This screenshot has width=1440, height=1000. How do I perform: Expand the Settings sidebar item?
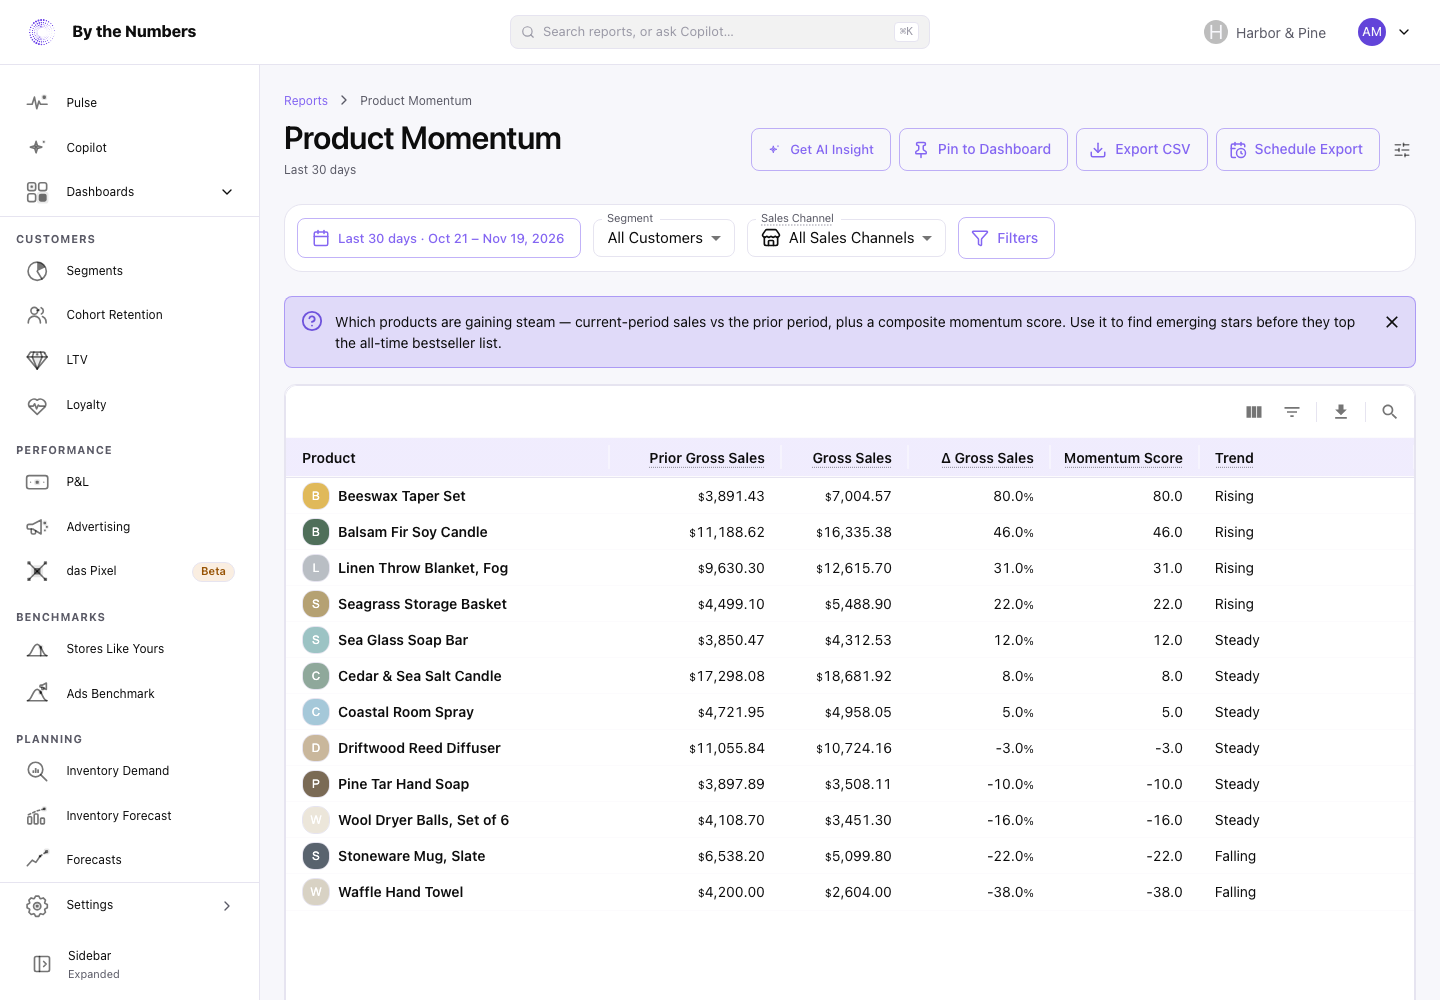130,905
